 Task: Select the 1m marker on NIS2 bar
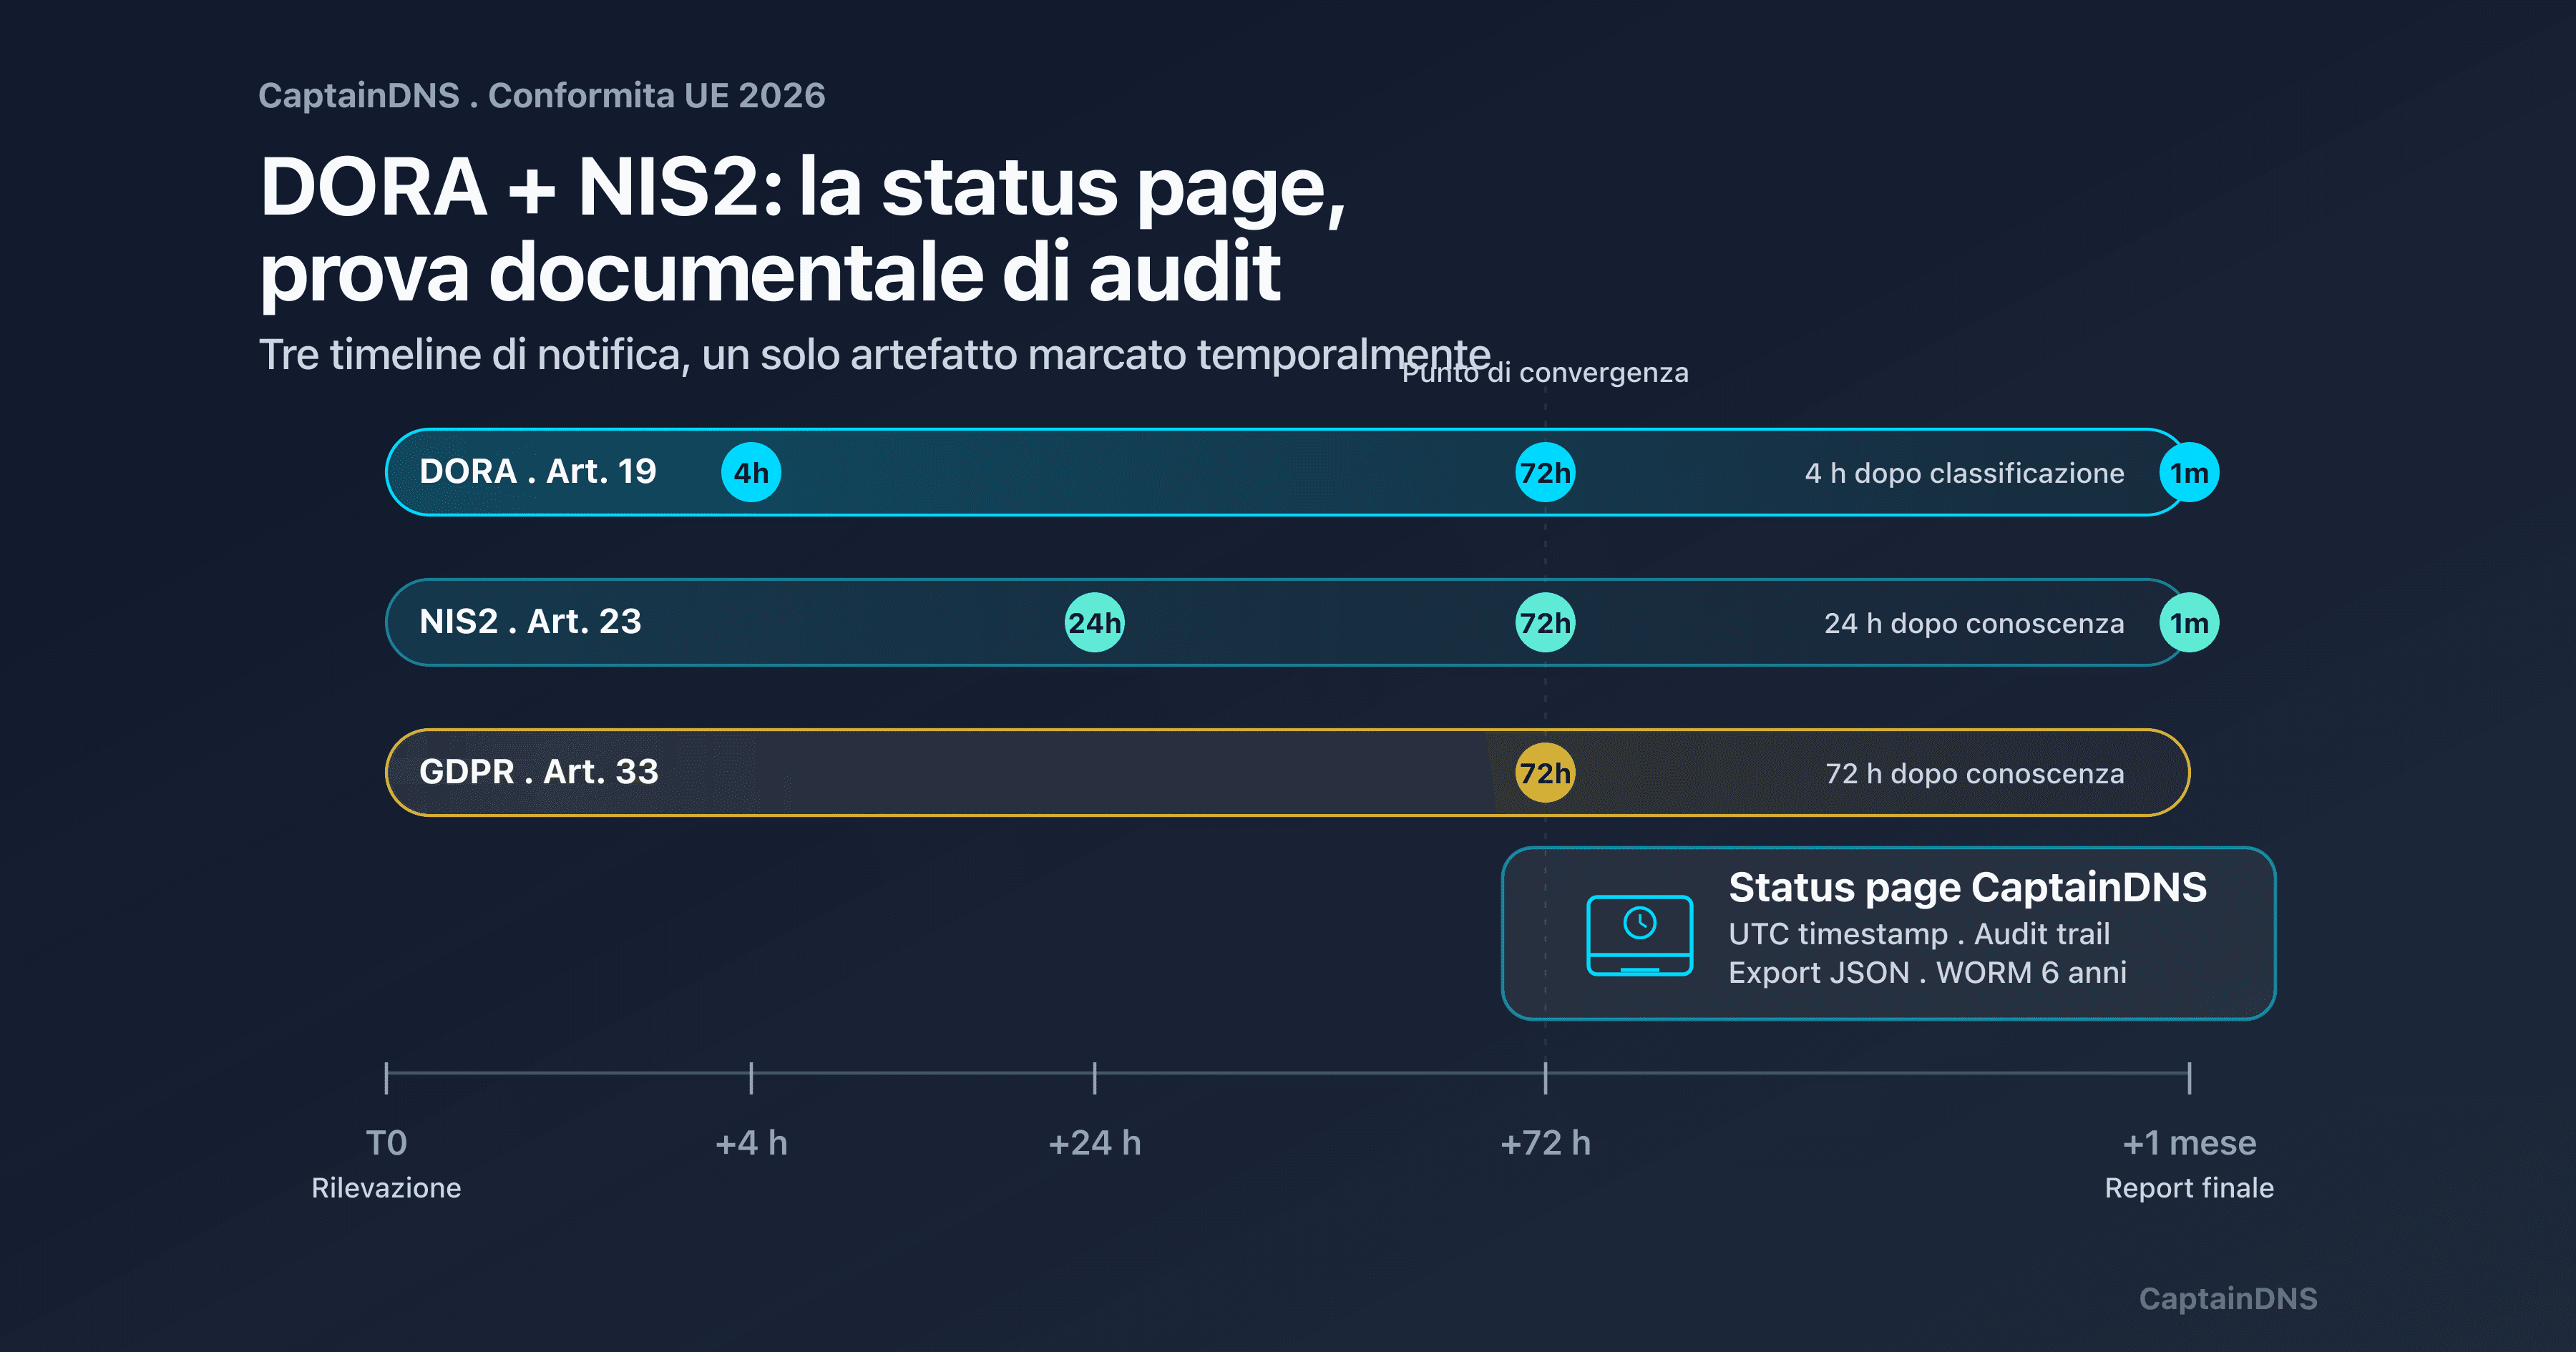pyautogui.click(x=2189, y=622)
